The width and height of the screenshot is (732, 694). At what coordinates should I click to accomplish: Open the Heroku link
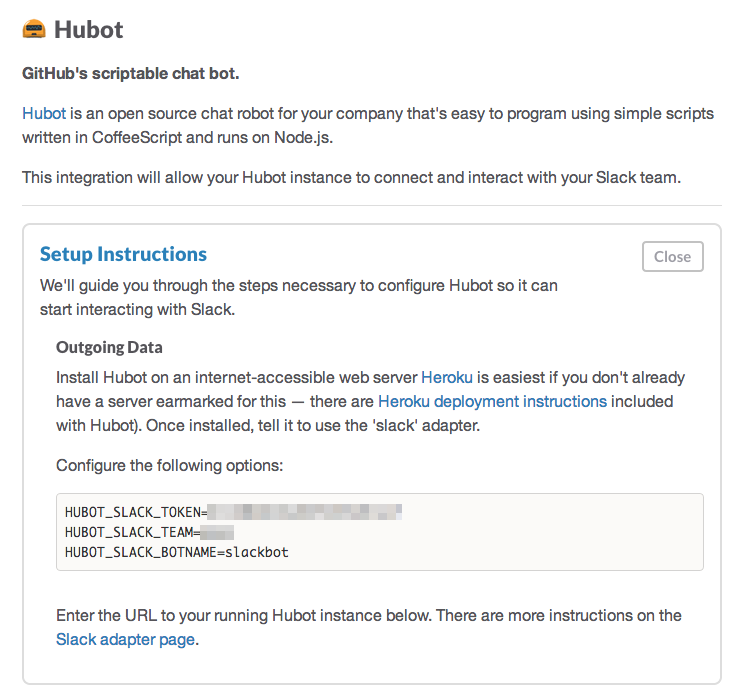click(x=447, y=377)
